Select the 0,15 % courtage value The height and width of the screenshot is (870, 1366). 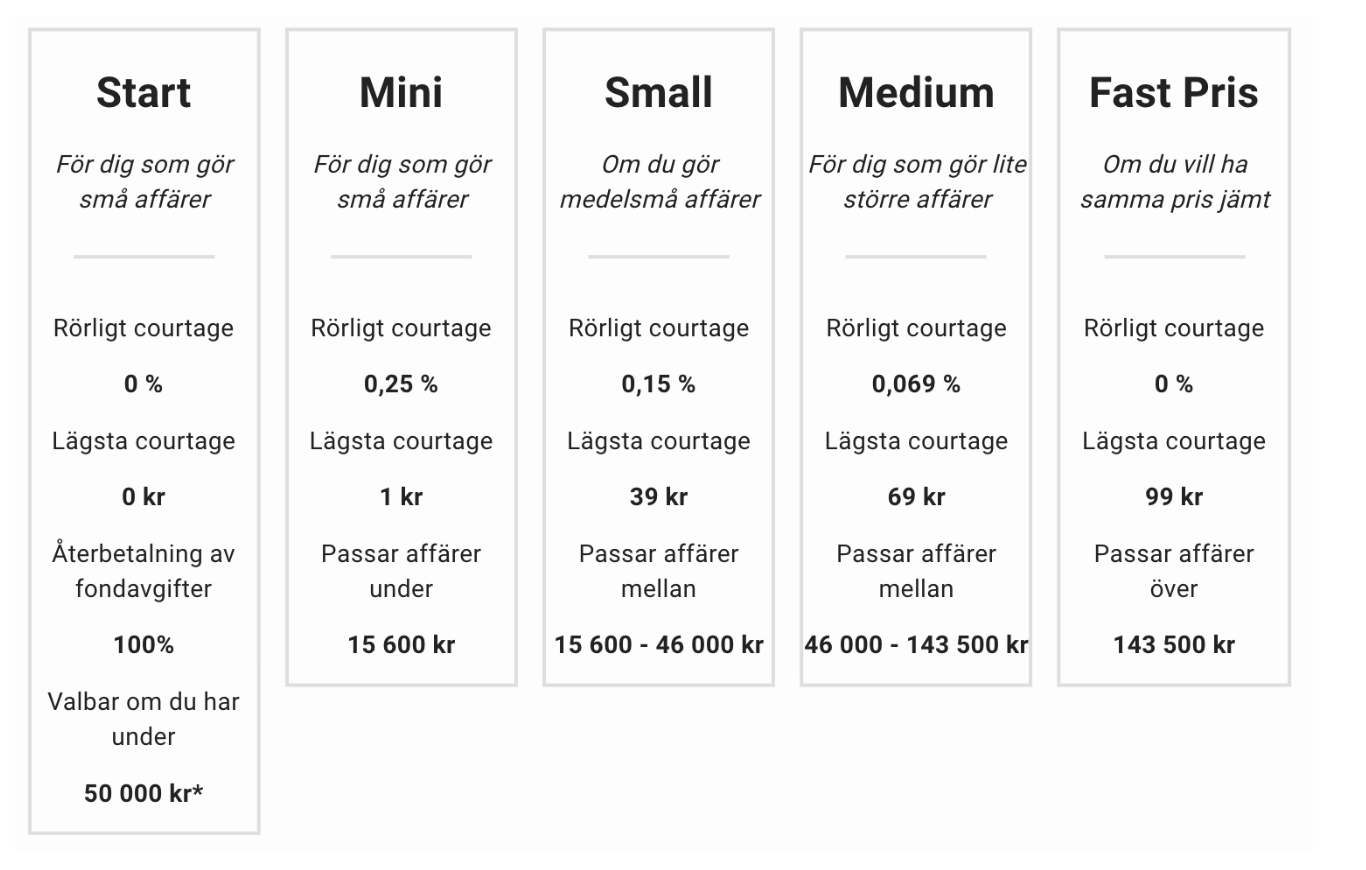pos(658,385)
